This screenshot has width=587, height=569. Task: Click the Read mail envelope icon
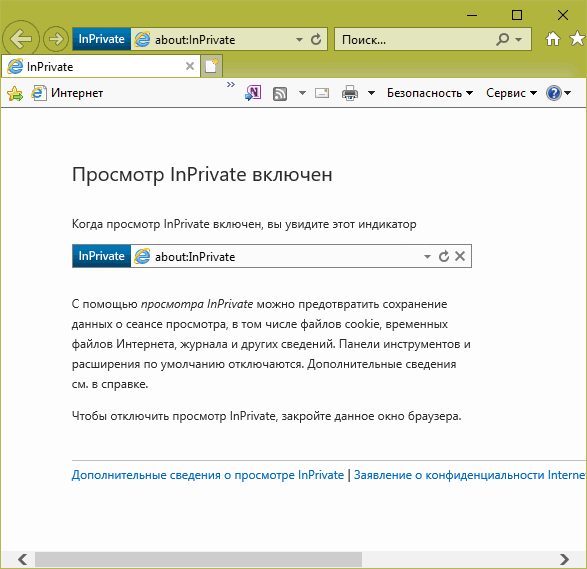pos(322,93)
